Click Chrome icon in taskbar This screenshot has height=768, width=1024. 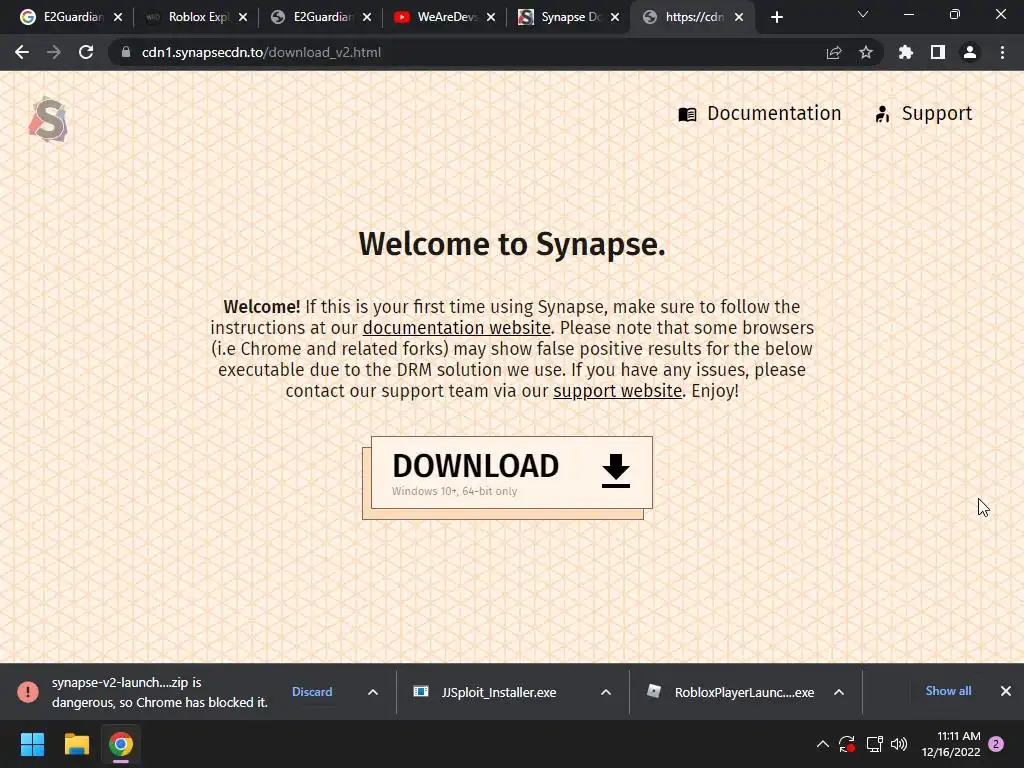(121, 744)
